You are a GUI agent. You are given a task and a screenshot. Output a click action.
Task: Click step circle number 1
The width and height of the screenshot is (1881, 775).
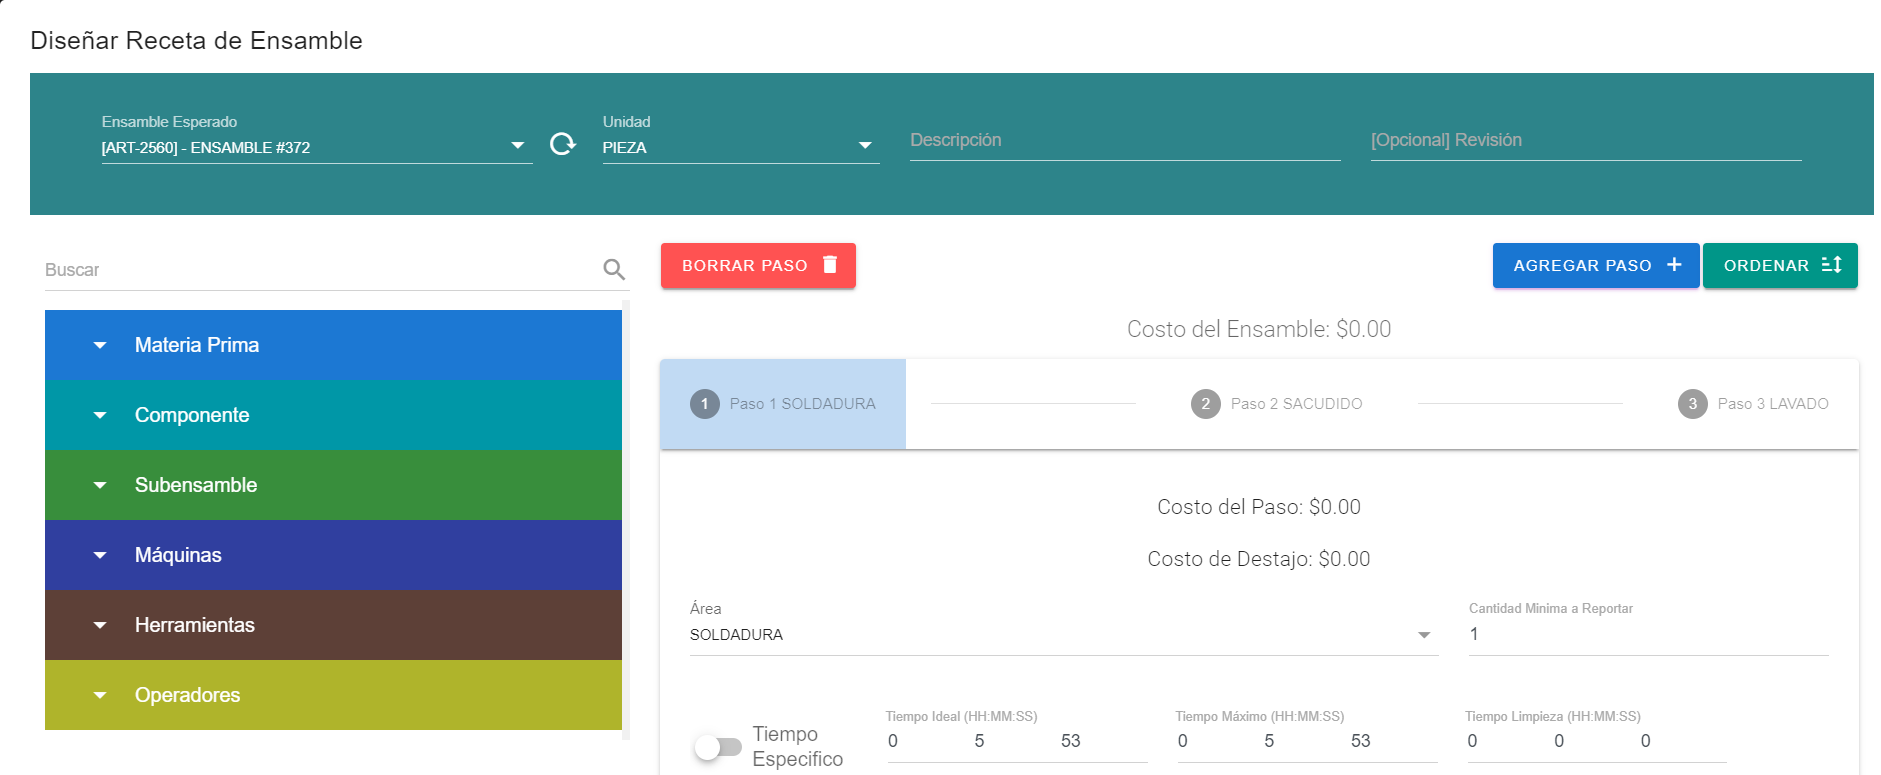coord(705,404)
